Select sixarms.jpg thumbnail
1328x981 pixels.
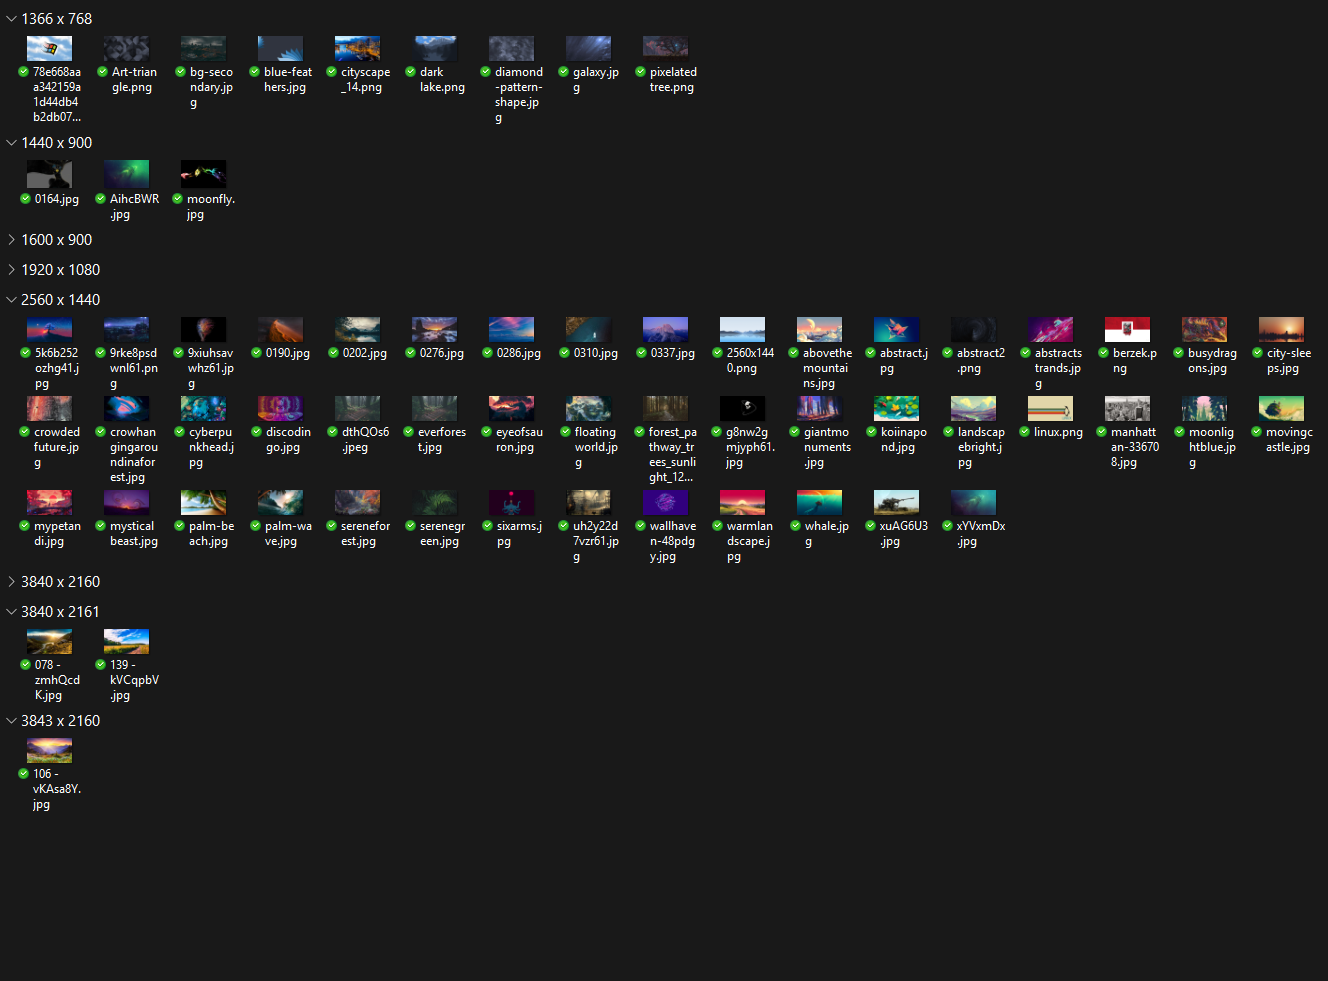pyautogui.click(x=511, y=502)
